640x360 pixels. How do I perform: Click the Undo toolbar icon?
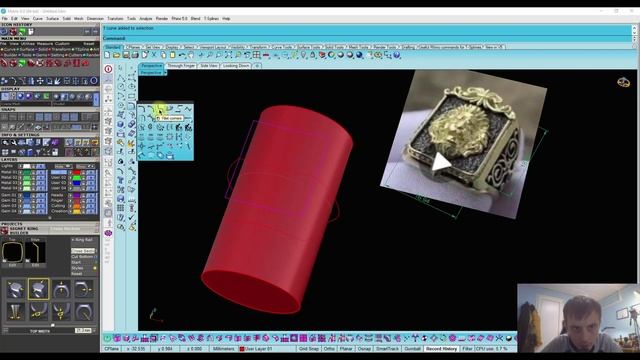tap(182, 55)
